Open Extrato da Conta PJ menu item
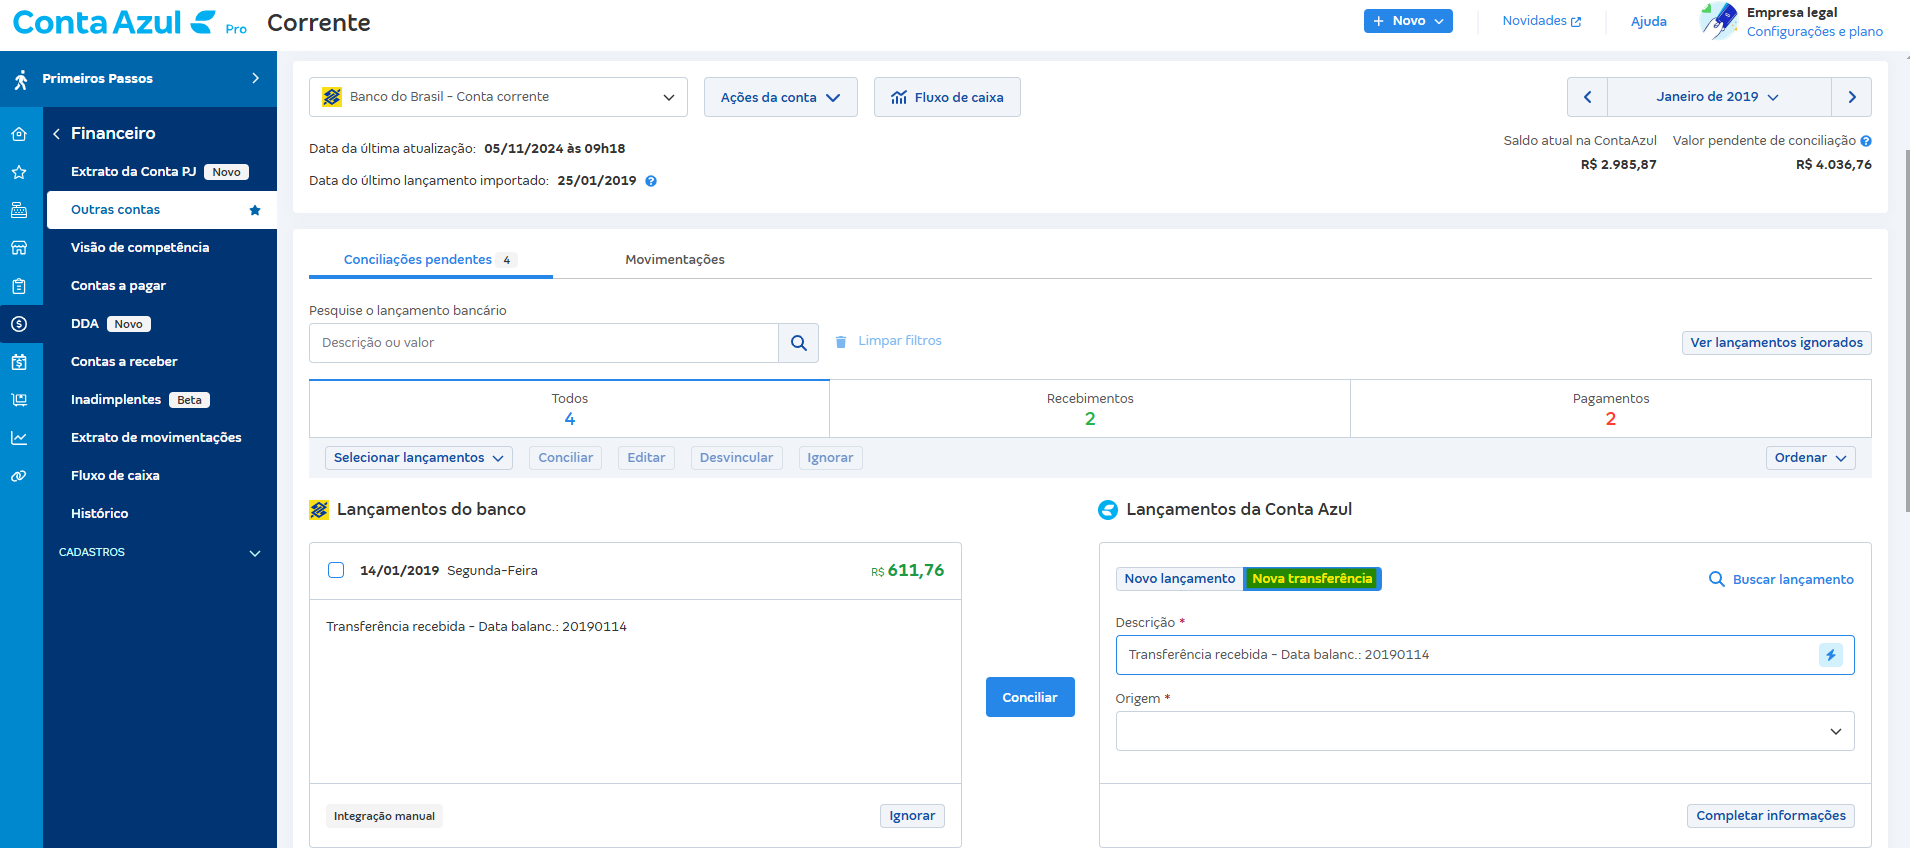Viewport: 1910px width, 848px height. coord(161,172)
